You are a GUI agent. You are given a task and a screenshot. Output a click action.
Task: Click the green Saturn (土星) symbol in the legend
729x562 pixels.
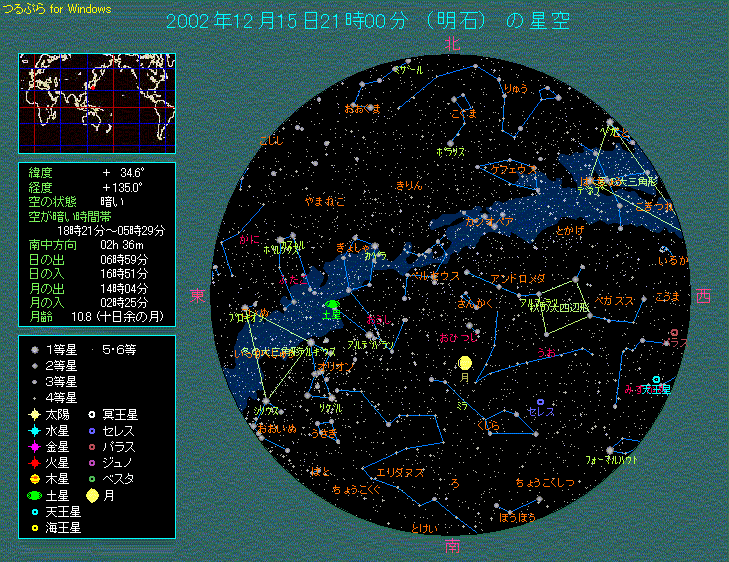(34, 496)
